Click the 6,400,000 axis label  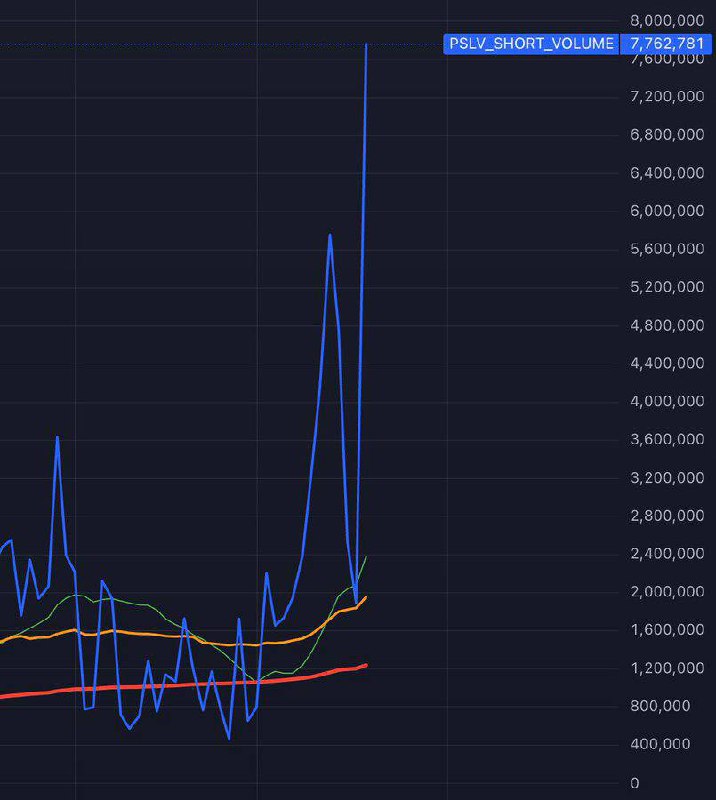click(x=667, y=172)
